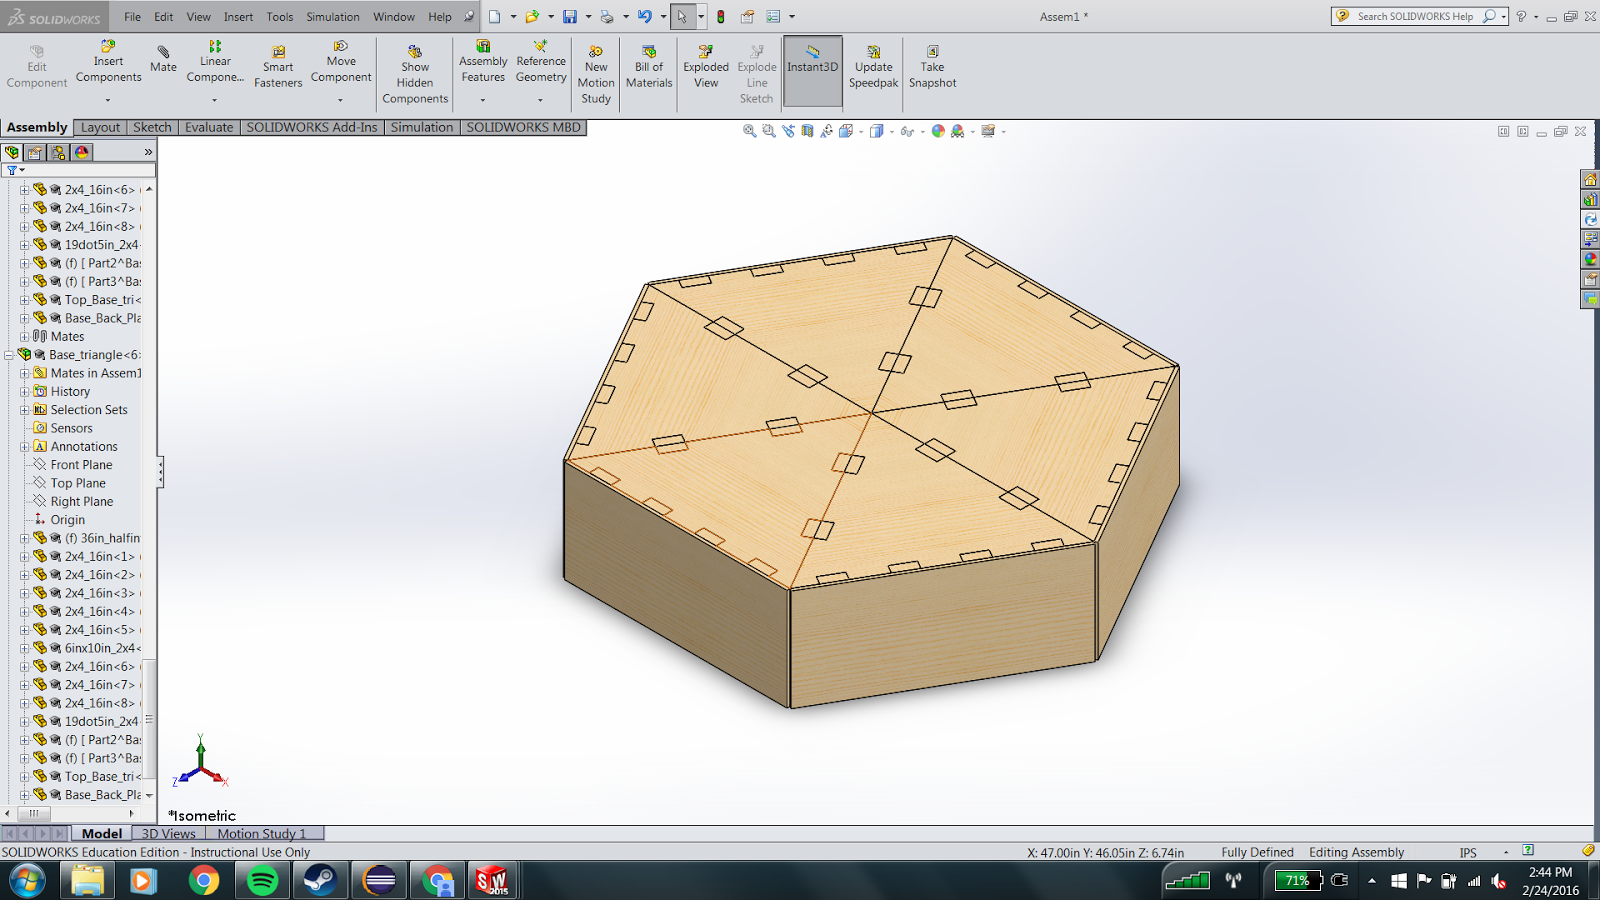
Task: Click Take Snapshot tool
Action: pyautogui.click(x=933, y=67)
